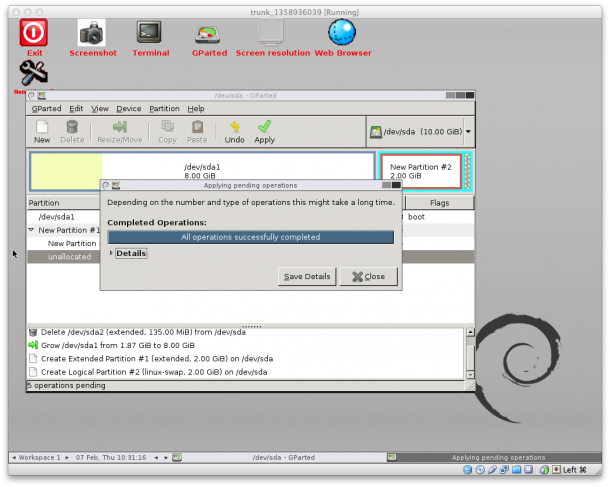This screenshot has width=610, height=487.
Task: Click the trash icon on Delete /dev/sda2 operation
Action: 33,332
